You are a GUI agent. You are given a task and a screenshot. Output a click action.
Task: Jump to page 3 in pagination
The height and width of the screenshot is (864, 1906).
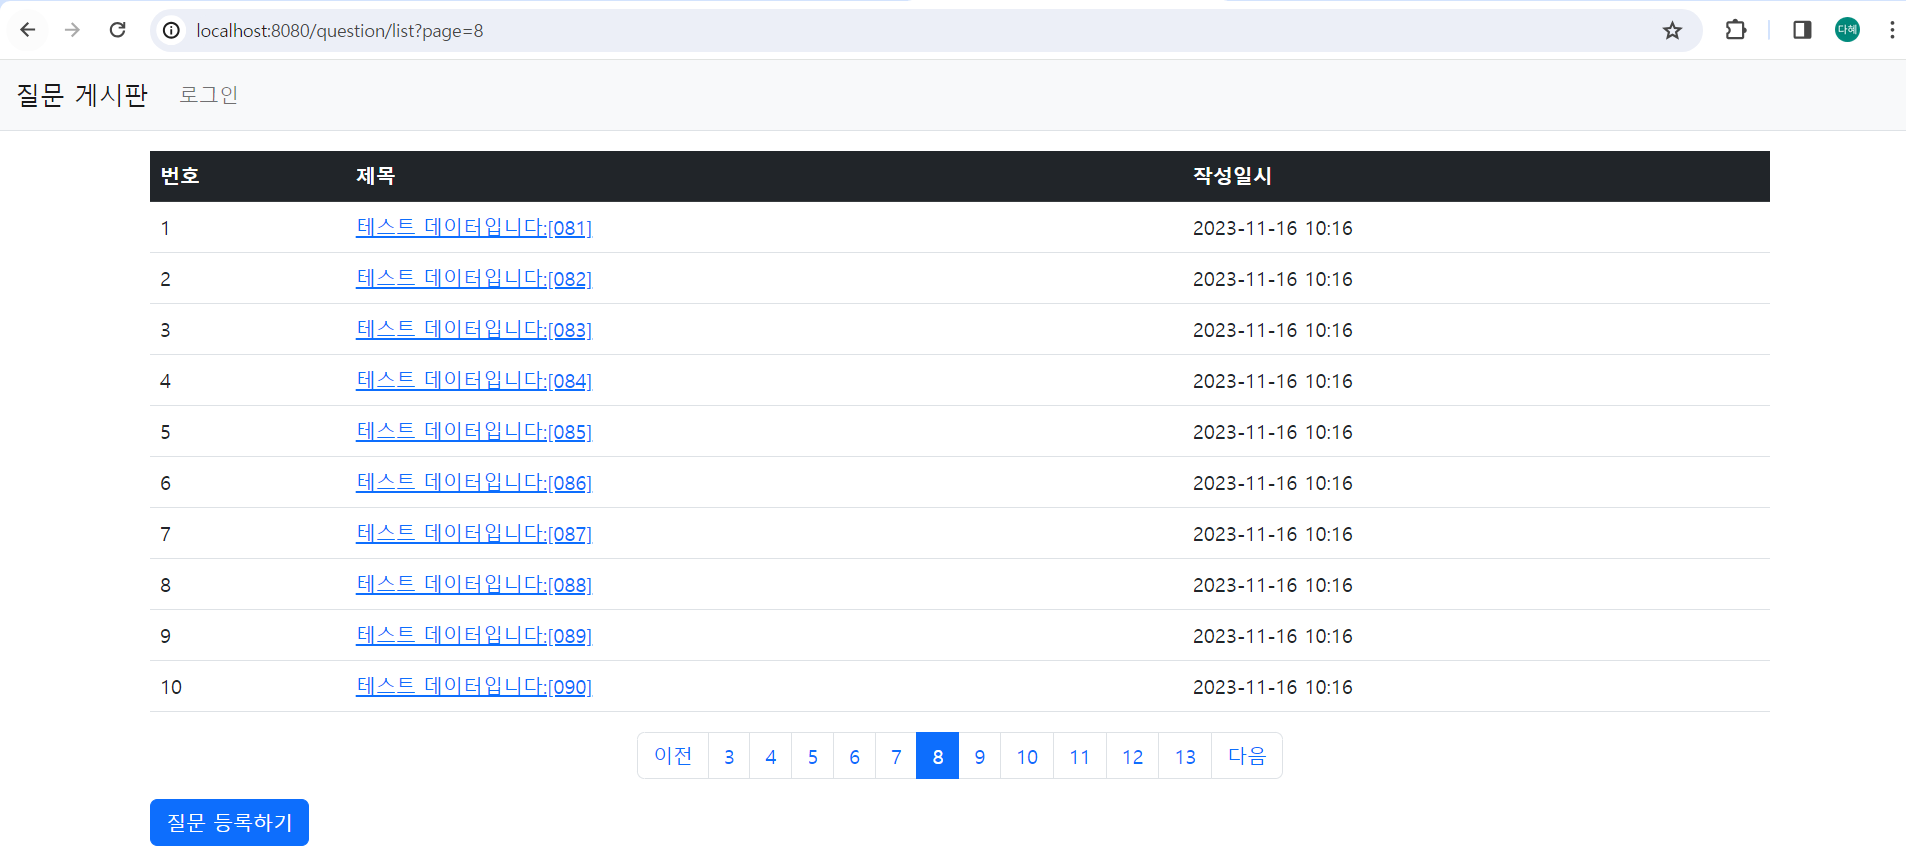[729, 756]
